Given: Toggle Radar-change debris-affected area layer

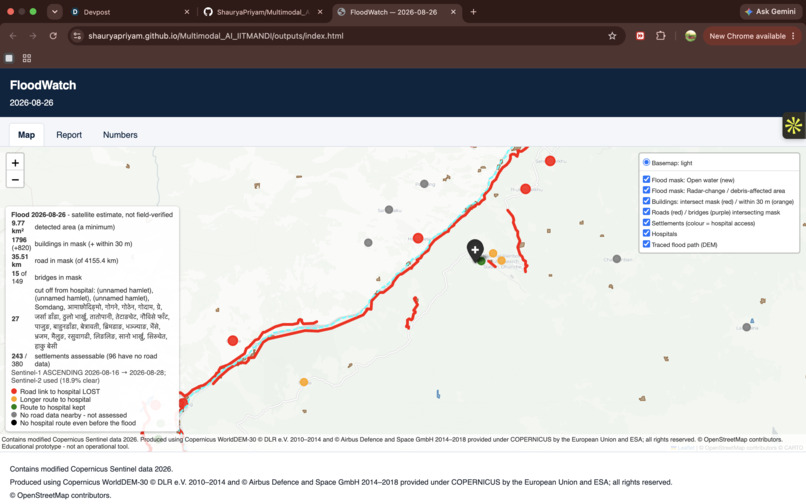Looking at the screenshot, I should [x=646, y=190].
